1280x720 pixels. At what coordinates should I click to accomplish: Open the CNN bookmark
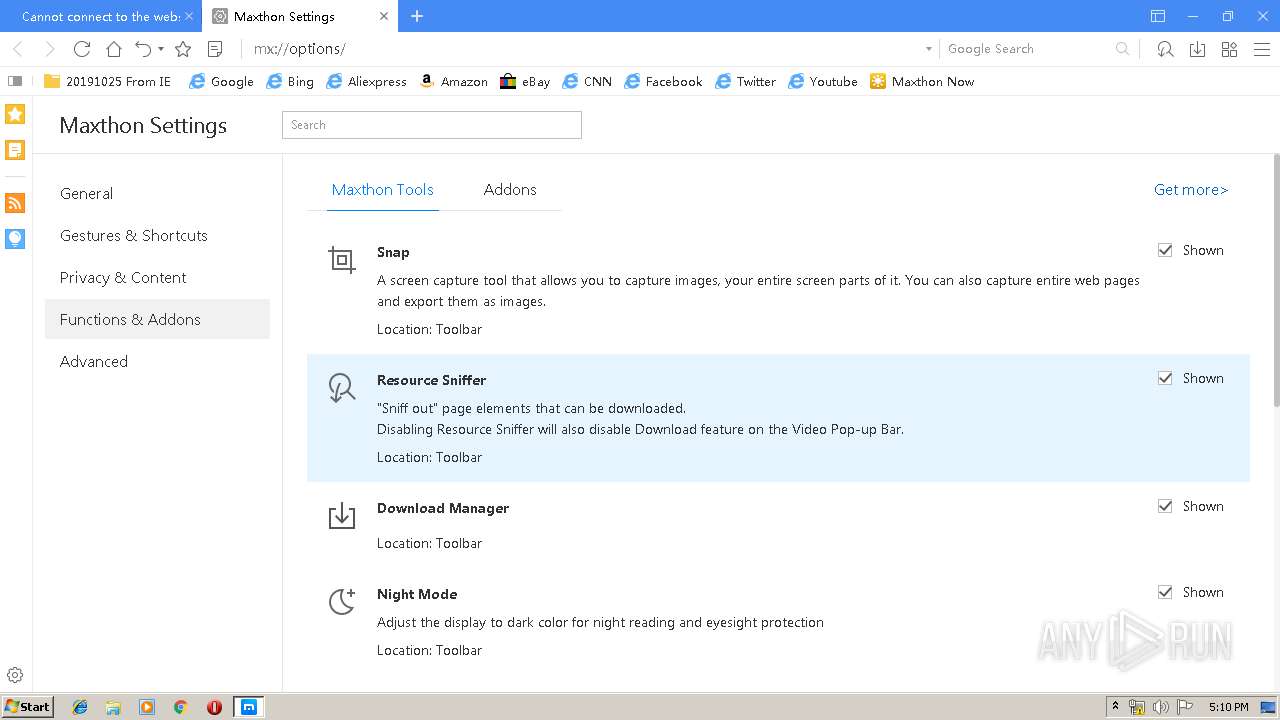(x=587, y=82)
